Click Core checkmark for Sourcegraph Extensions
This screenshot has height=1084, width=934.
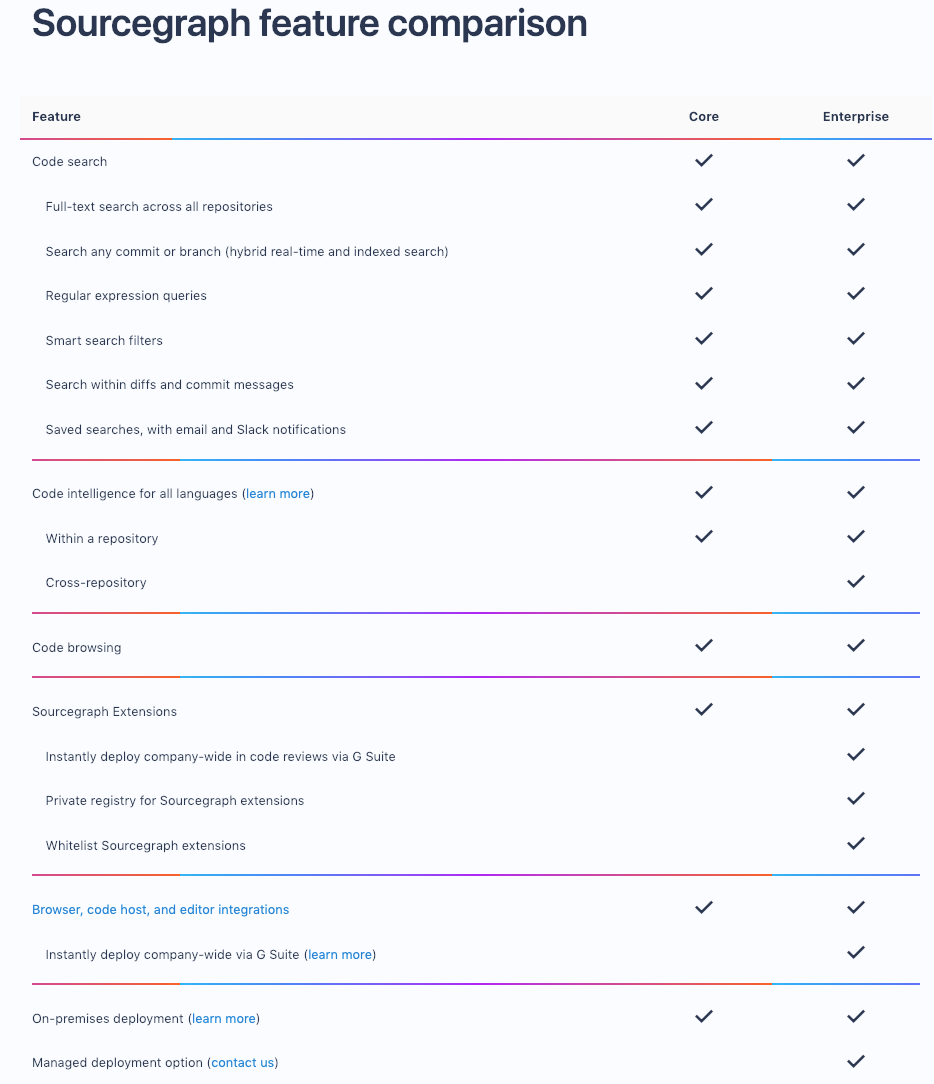tap(704, 710)
